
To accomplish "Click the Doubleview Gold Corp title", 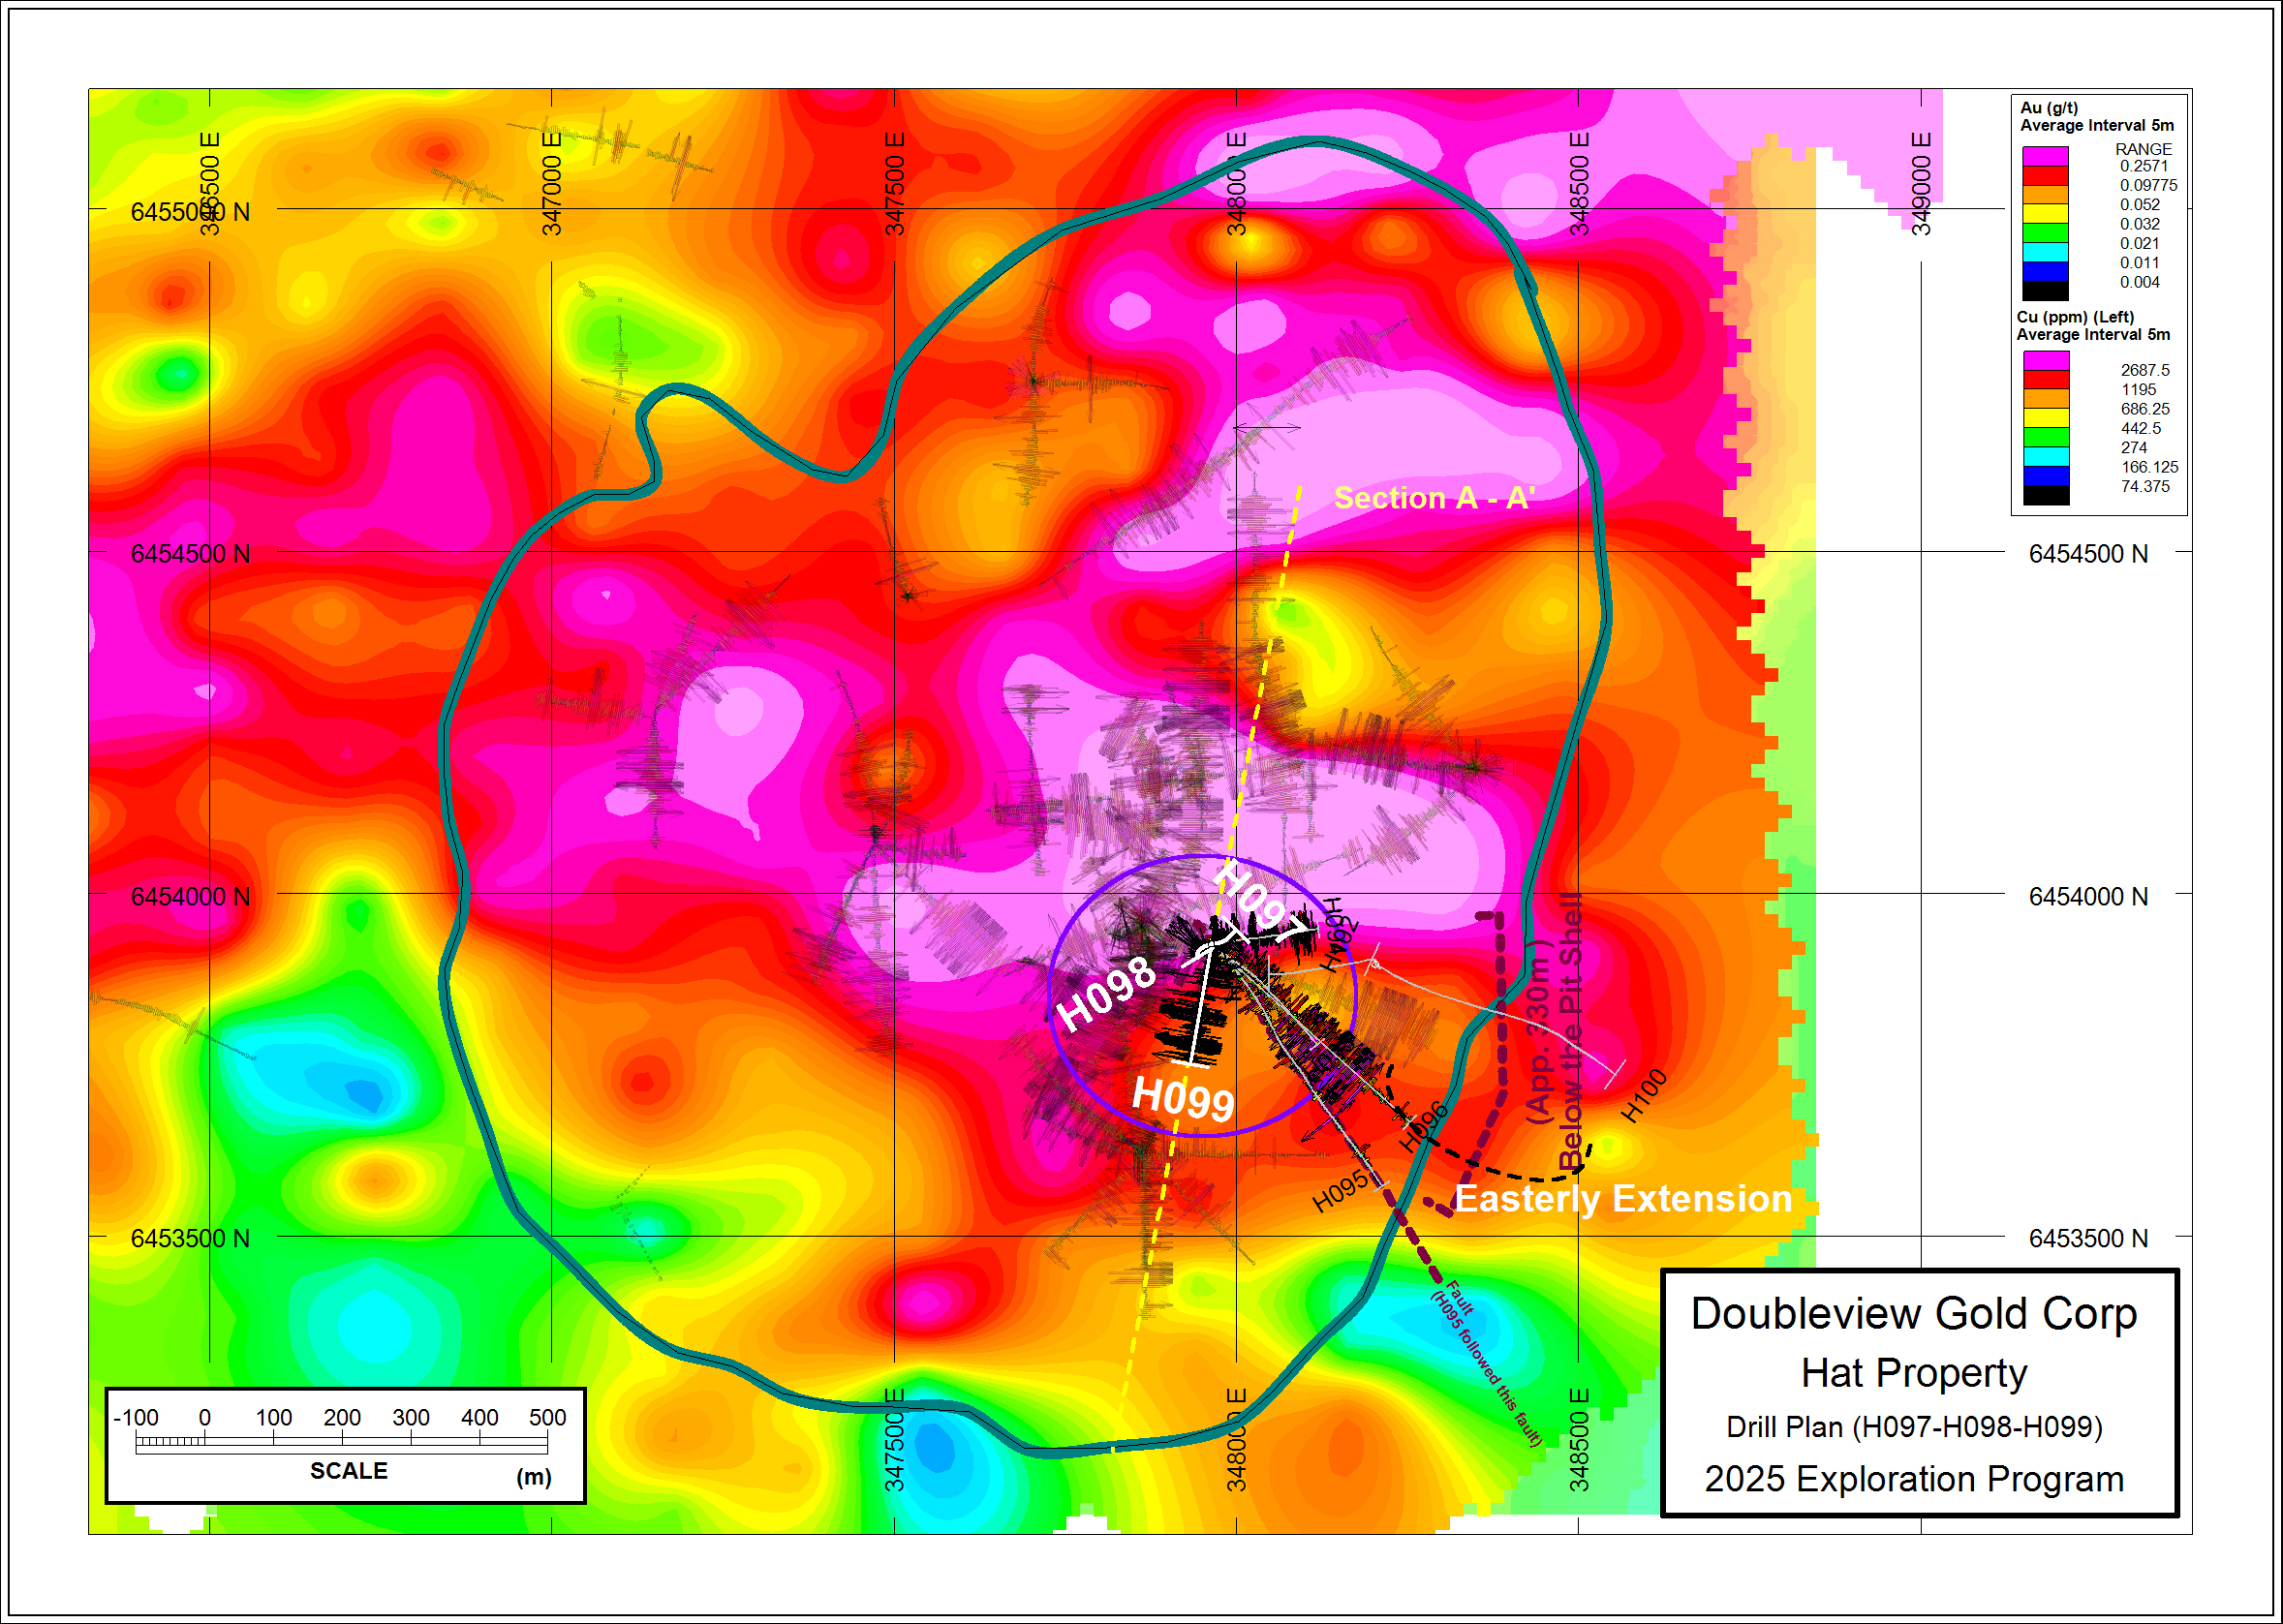I will (1913, 1313).
